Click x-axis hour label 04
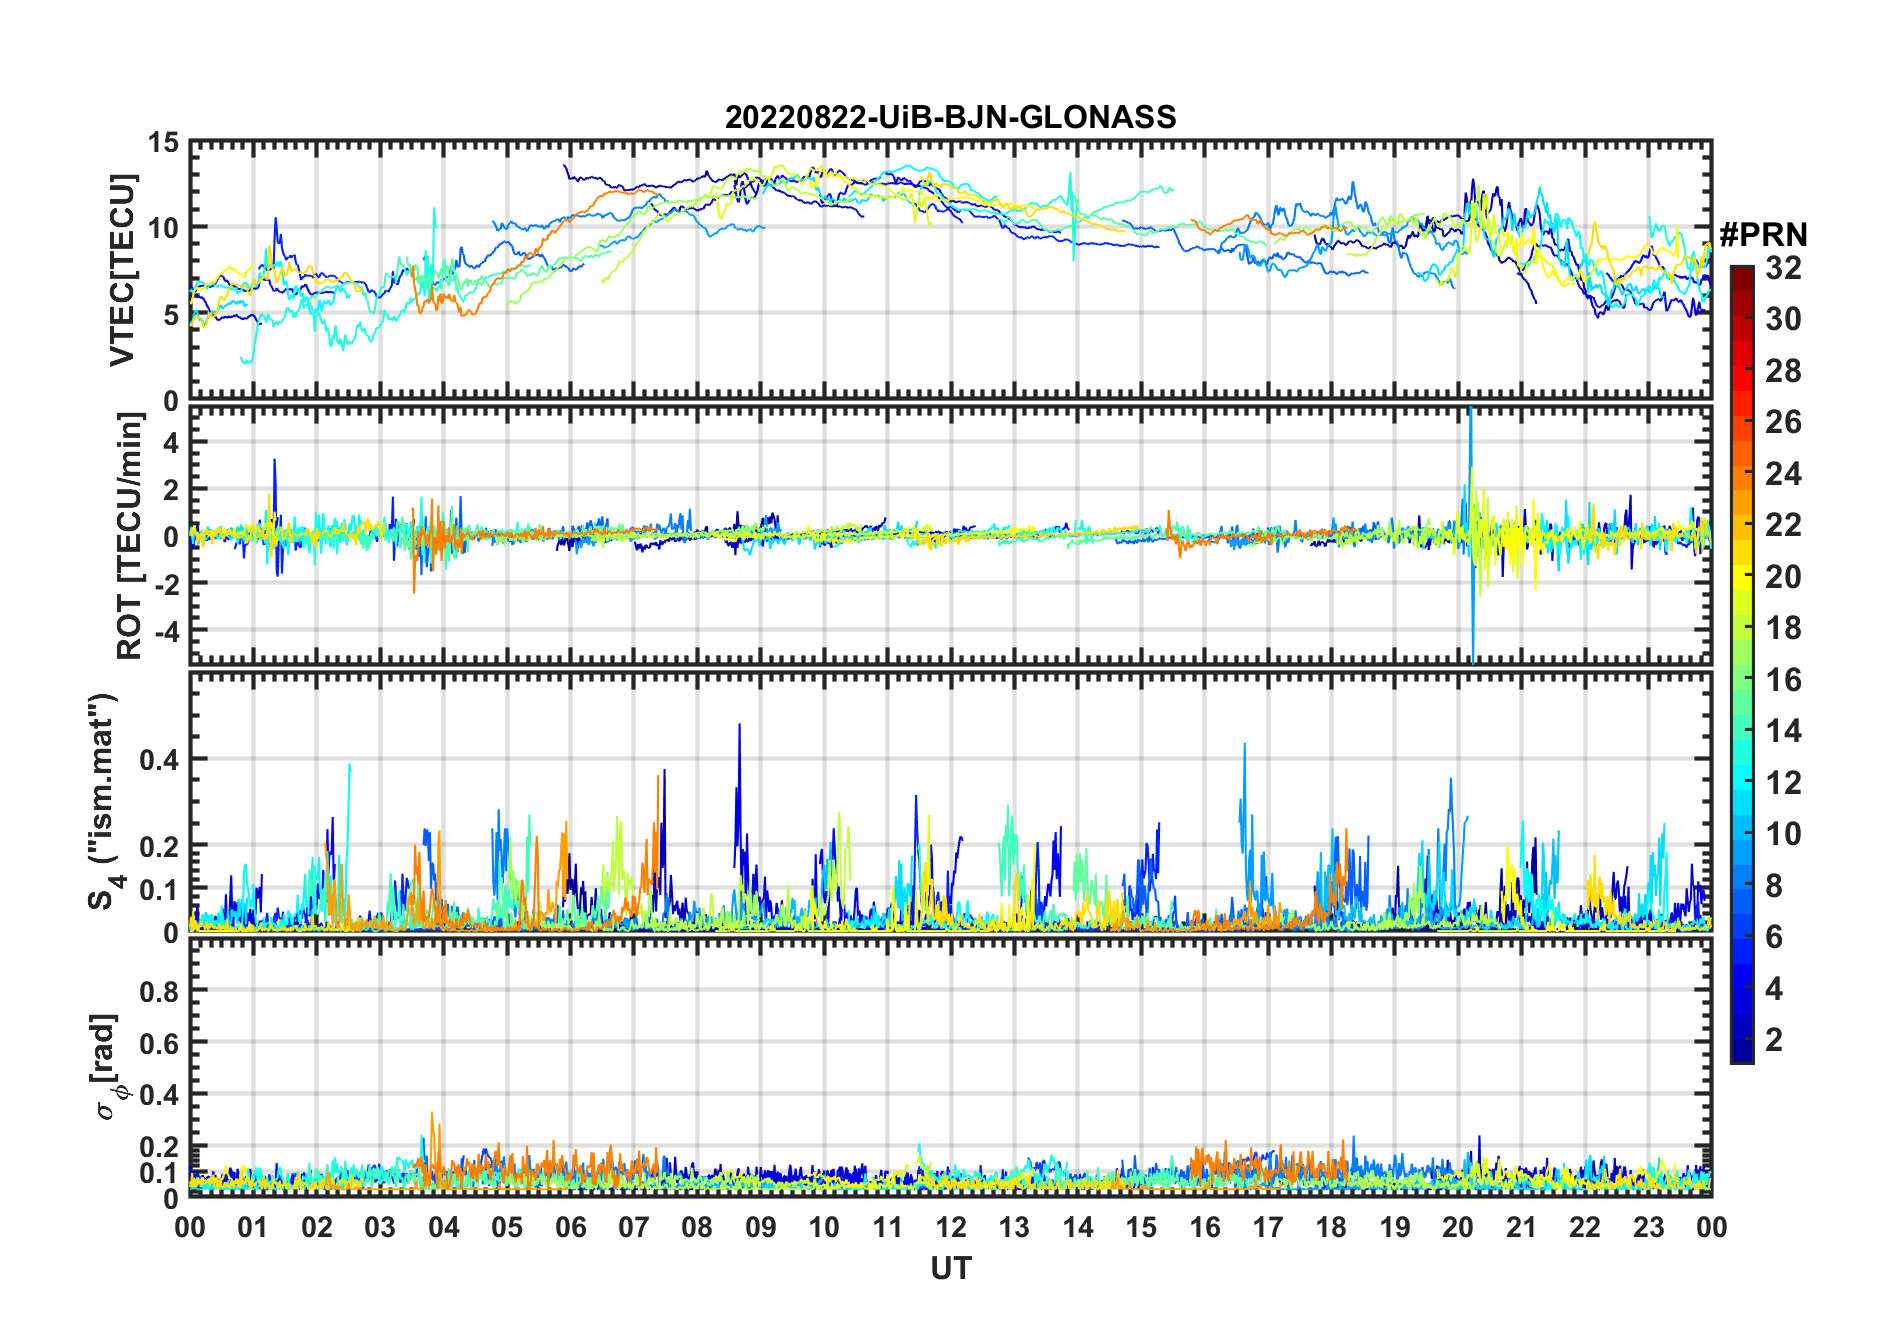 [x=444, y=1227]
